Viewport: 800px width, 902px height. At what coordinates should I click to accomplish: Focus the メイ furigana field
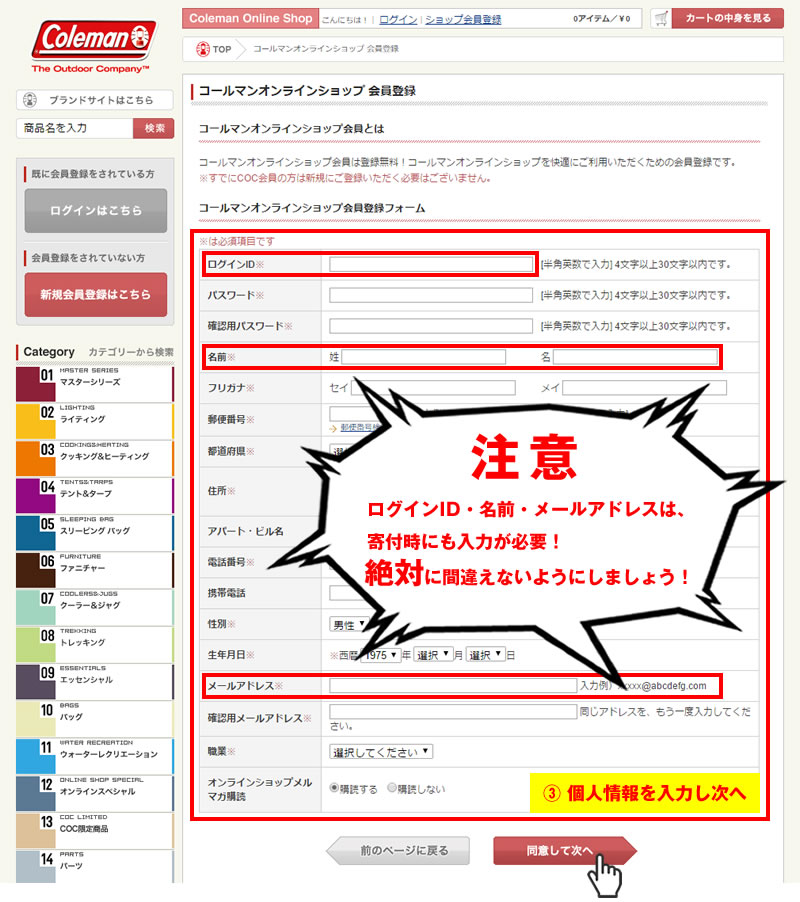(644, 388)
